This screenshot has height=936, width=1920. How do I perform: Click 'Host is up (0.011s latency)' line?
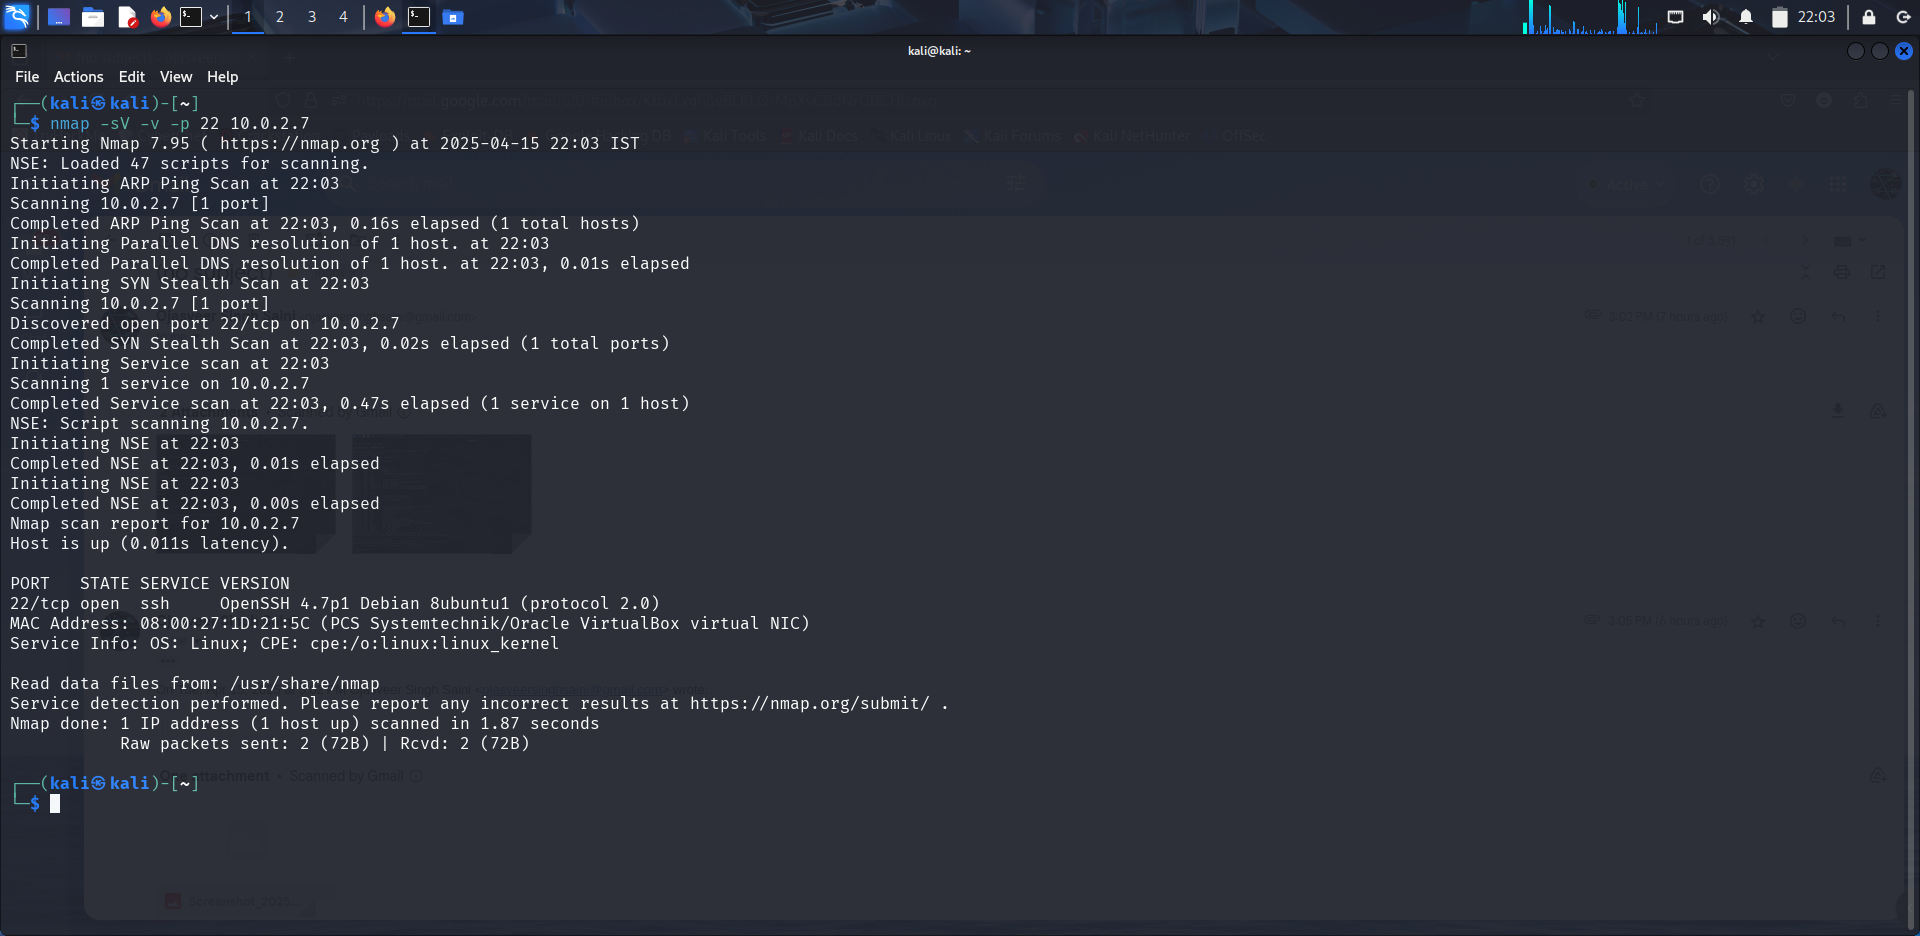coord(150,544)
